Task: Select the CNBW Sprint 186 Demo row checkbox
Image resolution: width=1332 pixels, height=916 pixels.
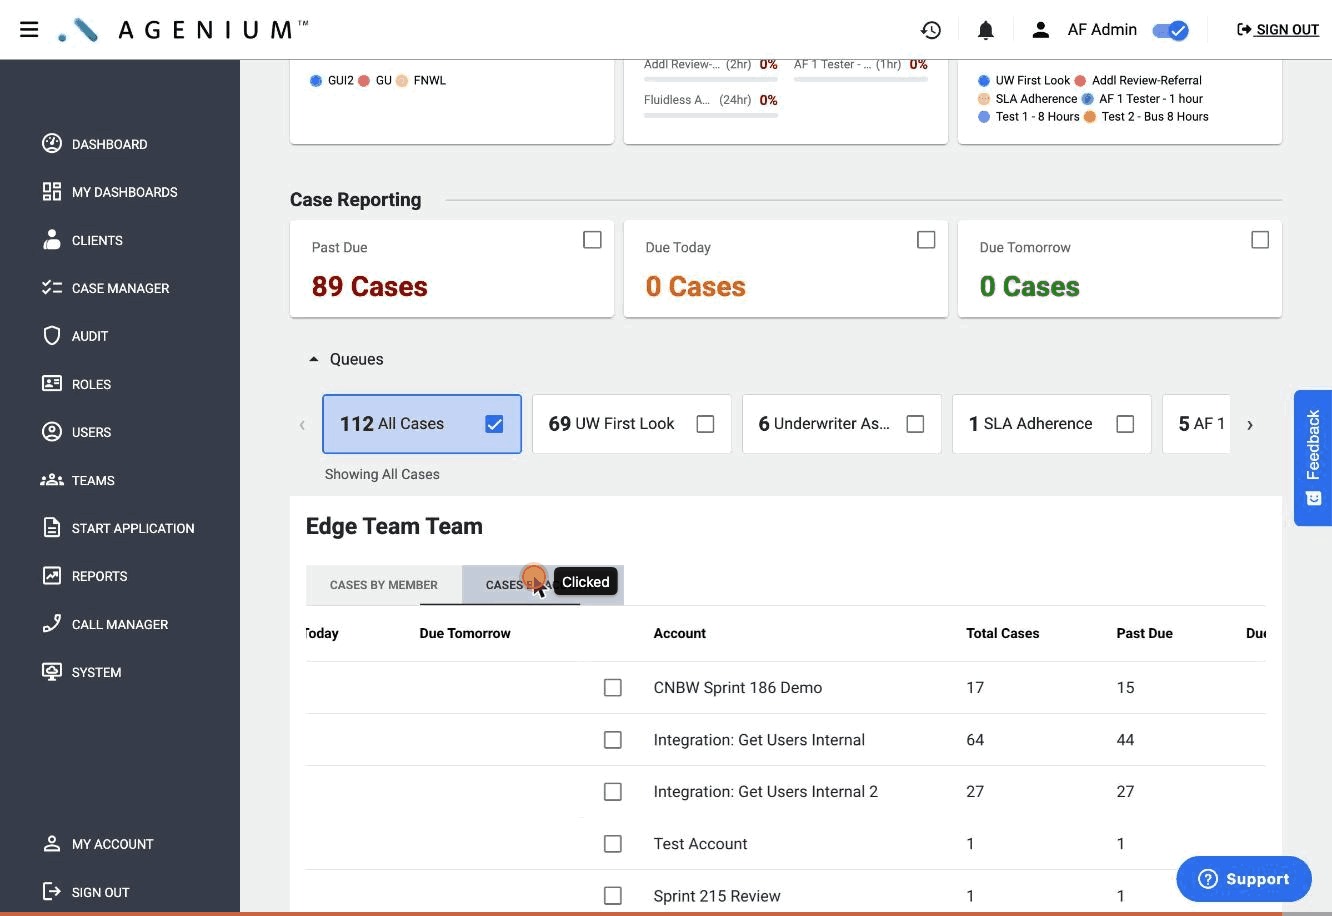Action: pos(613,688)
